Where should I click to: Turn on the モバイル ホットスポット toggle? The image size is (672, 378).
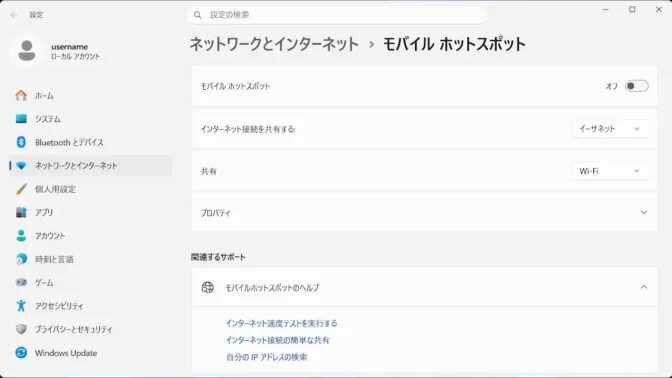636,86
